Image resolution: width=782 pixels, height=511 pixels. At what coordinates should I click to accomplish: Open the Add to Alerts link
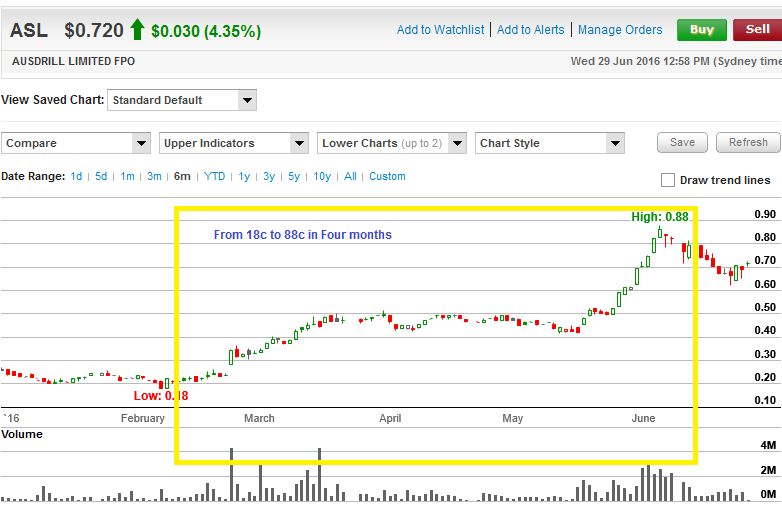[531, 30]
